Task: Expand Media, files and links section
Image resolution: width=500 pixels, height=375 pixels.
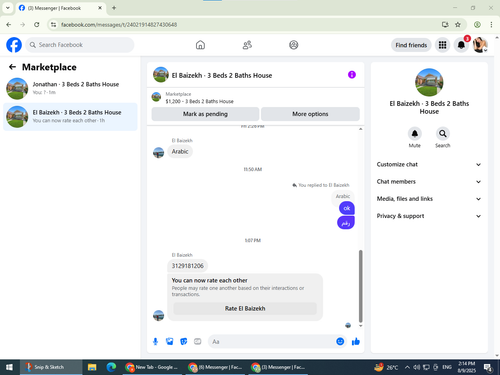Action: pyautogui.click(x=429, y=199)
